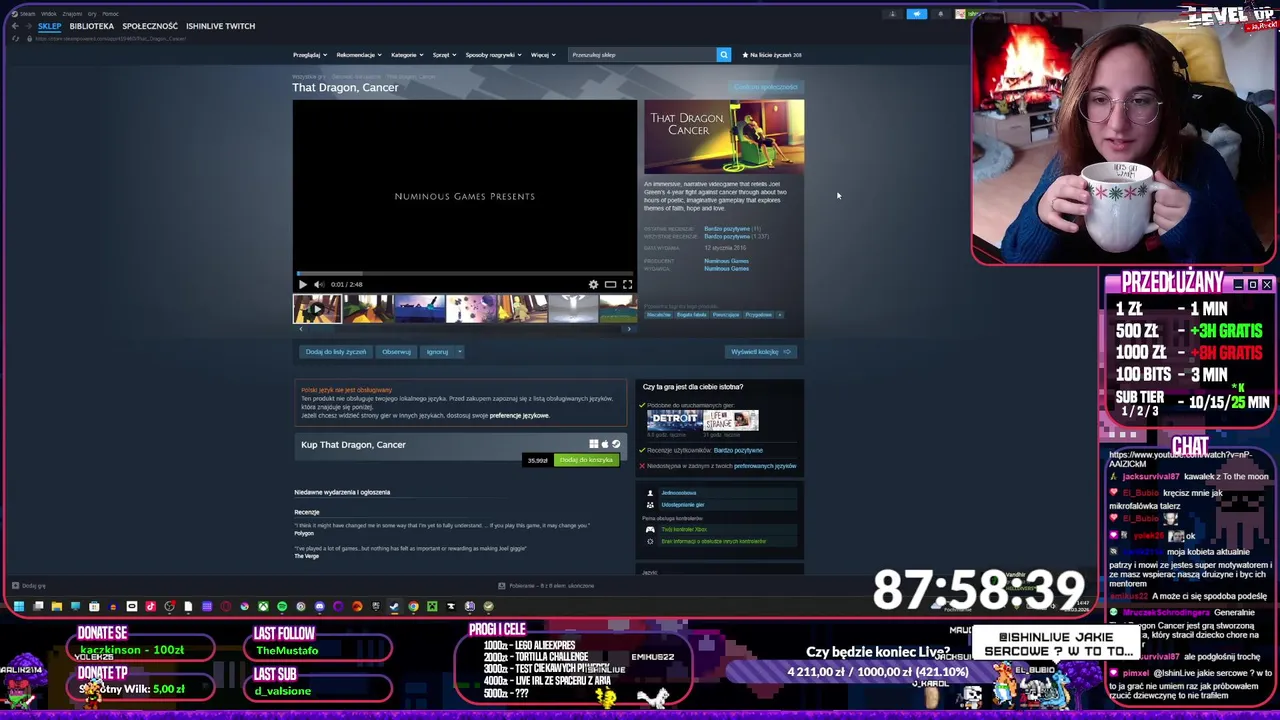Open the game header image
Screen dimensions: 1280x720
724,137
